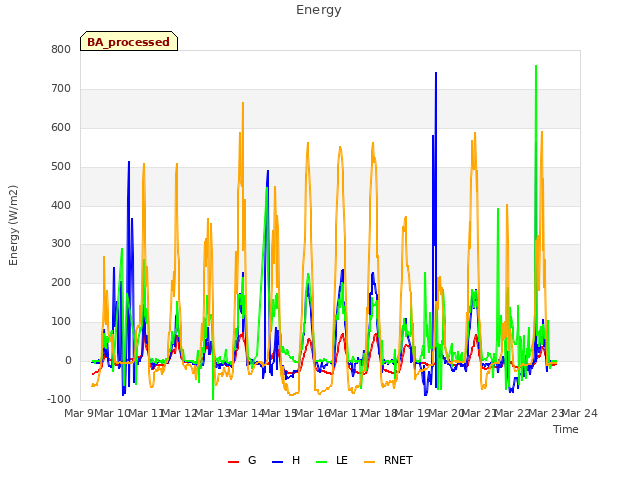Toggle the H series legend entry
The height and width of the screenshot is (480, 640).
coord(286,460)
